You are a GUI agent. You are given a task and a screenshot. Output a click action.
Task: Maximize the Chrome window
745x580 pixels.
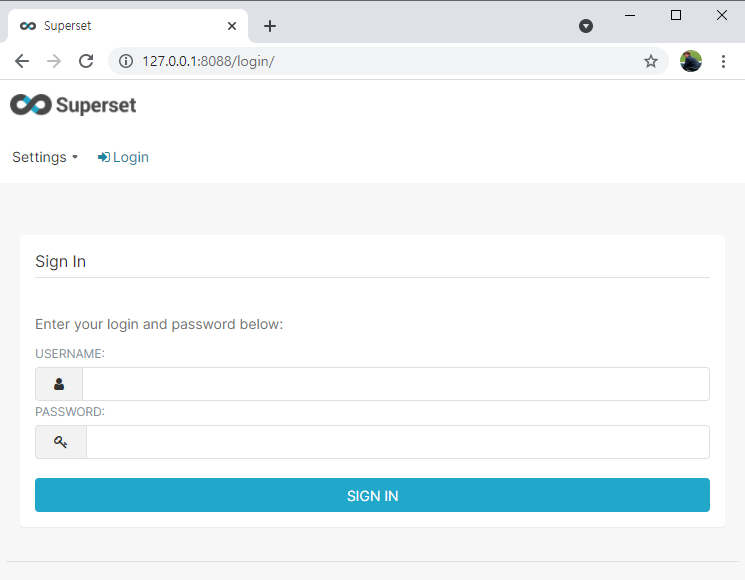[676, 15]
